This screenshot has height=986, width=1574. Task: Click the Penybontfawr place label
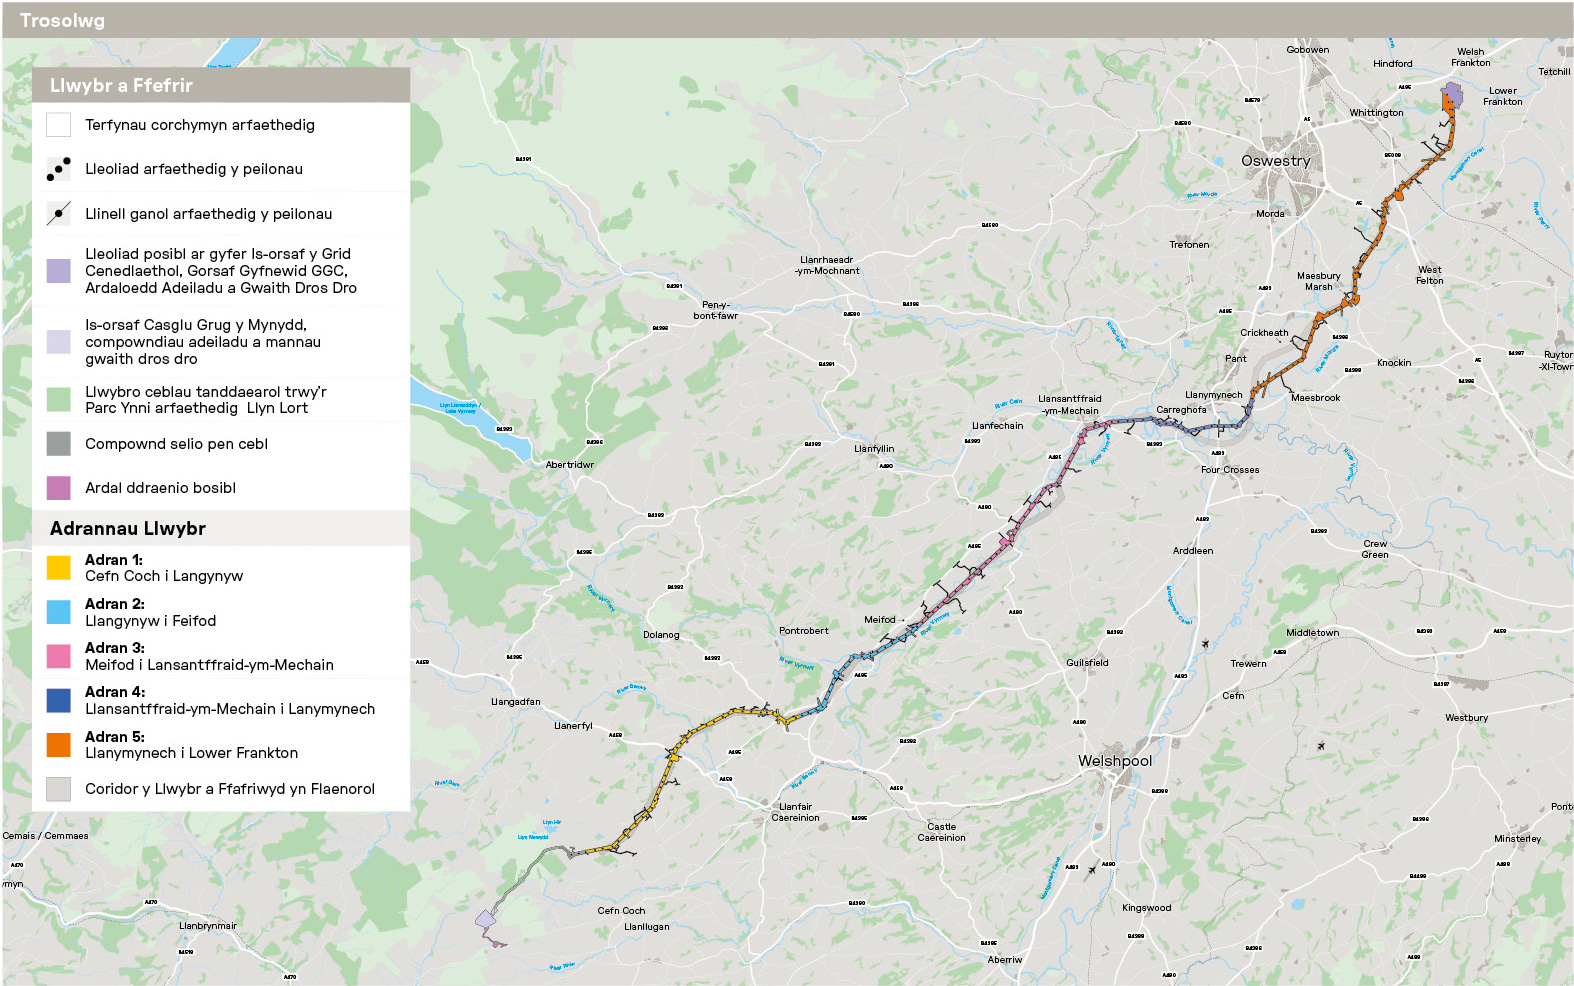click(716, 310)
